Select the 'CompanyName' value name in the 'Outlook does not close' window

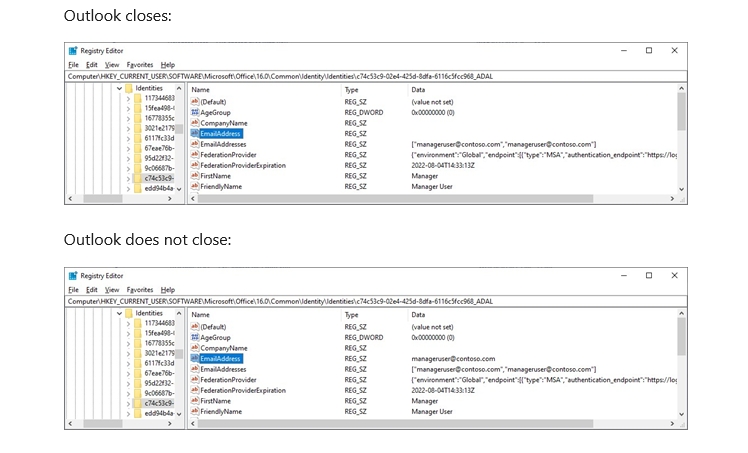click(224, 348)
